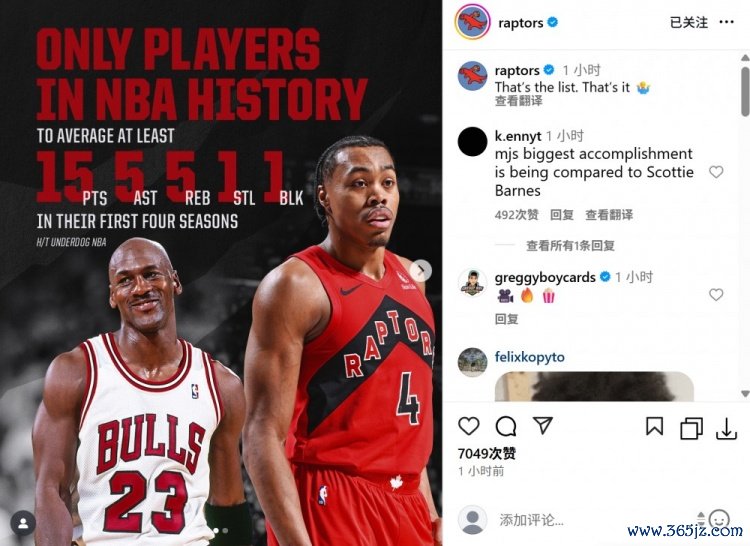Screen dimensions: 750x546
Task: Expand 查看所有1条回复 replies
Action: [570, 246]
